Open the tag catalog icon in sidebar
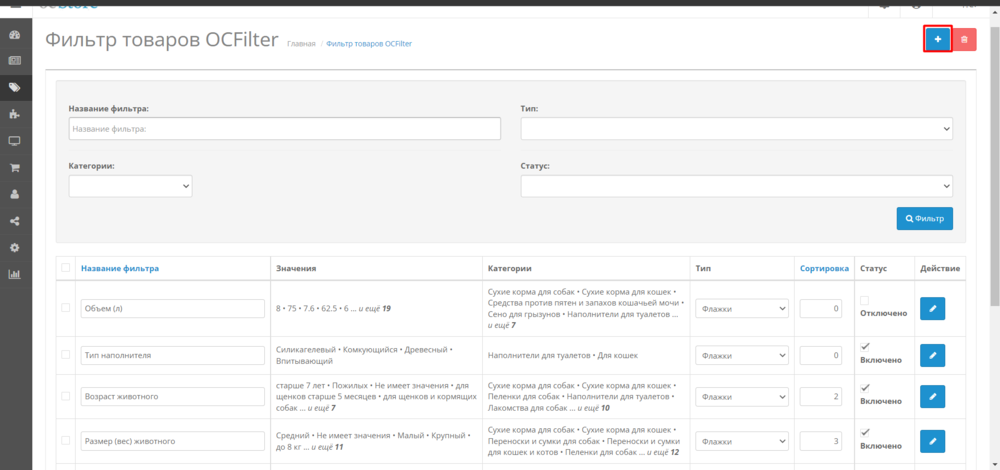 [15, 88]
